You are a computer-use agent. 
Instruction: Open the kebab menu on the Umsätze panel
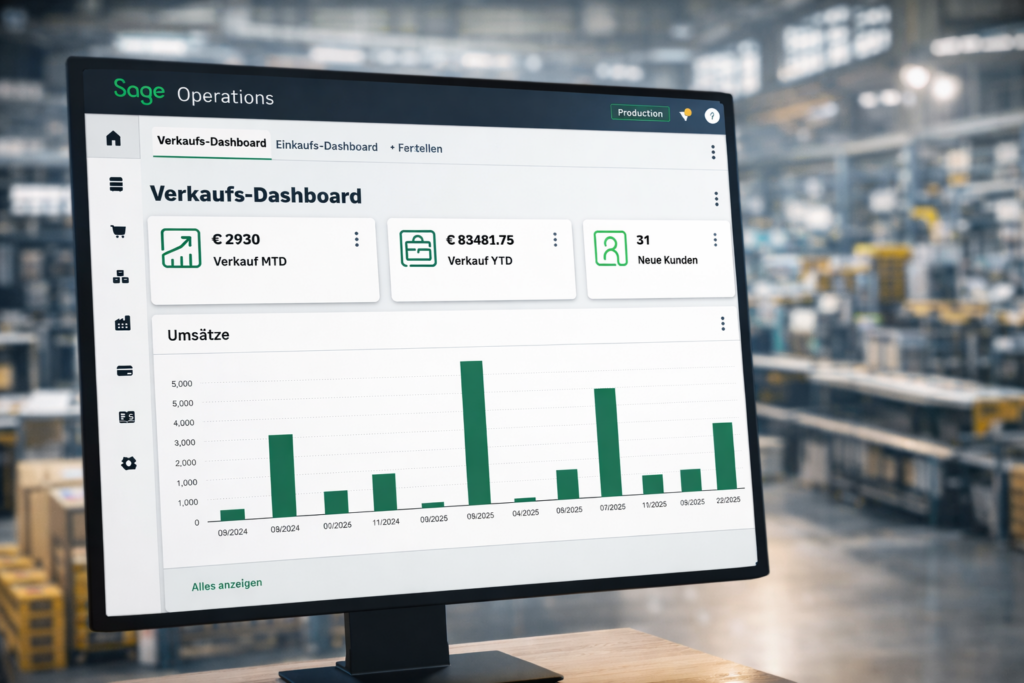[721, 324]
